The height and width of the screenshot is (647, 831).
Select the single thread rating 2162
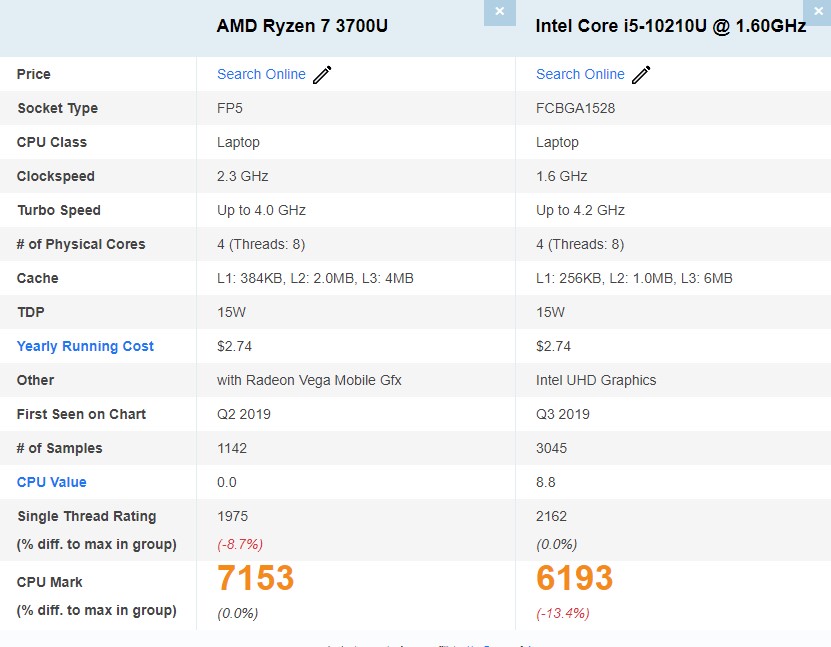[x=551, y=516]
